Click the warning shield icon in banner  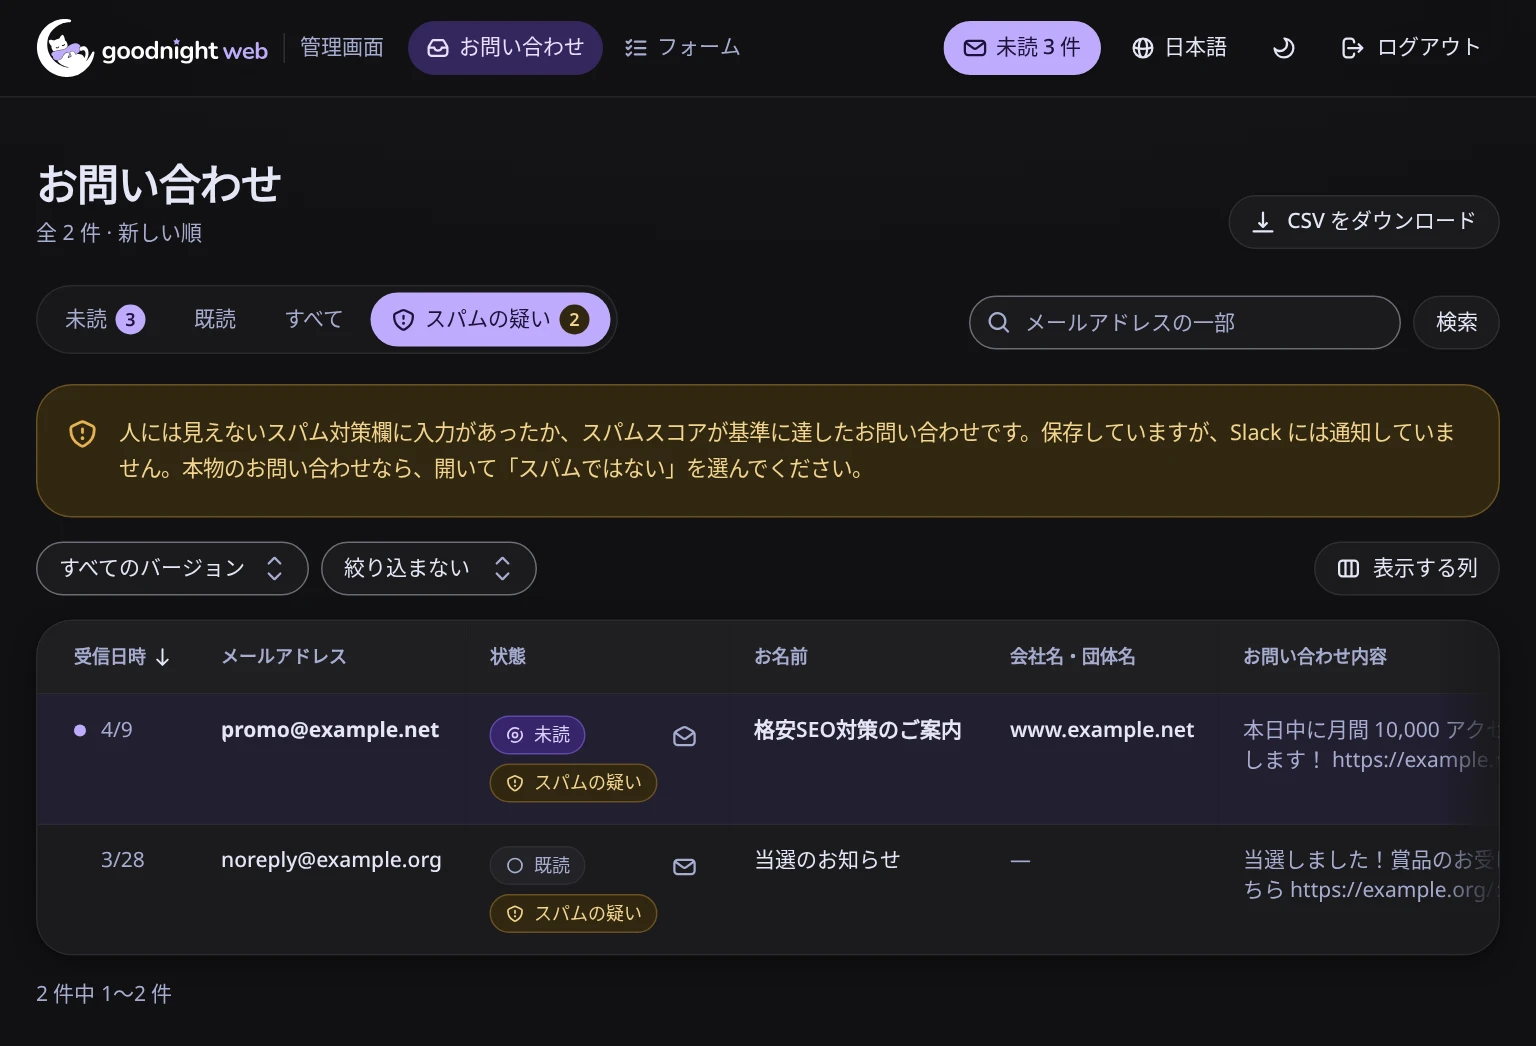[82, 434]
